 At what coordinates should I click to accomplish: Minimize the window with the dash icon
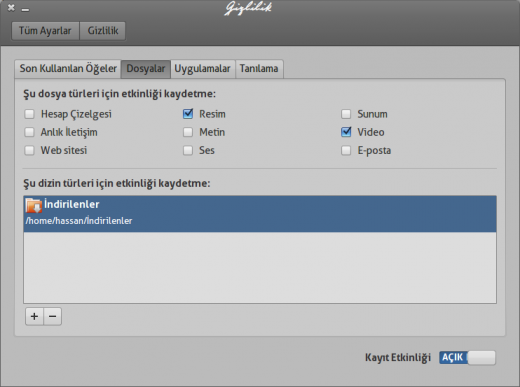point(25,10)
